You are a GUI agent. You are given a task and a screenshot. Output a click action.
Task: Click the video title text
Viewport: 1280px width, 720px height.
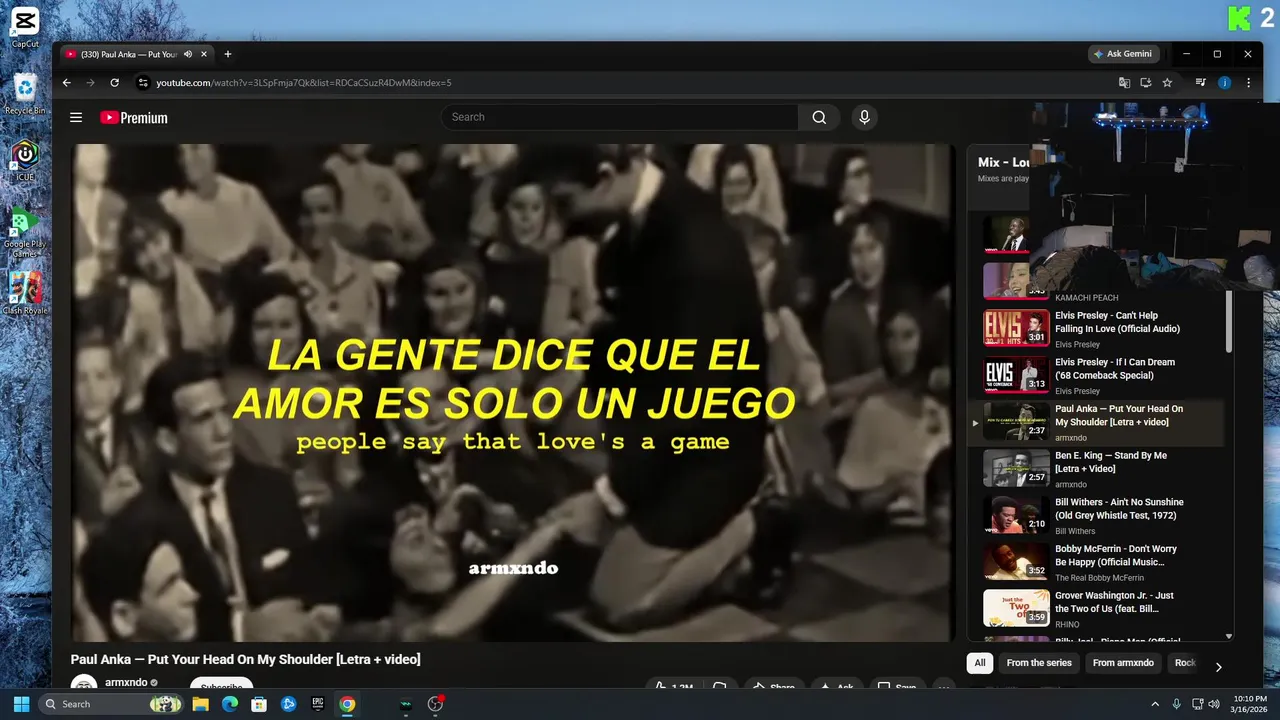coord(245,659)
